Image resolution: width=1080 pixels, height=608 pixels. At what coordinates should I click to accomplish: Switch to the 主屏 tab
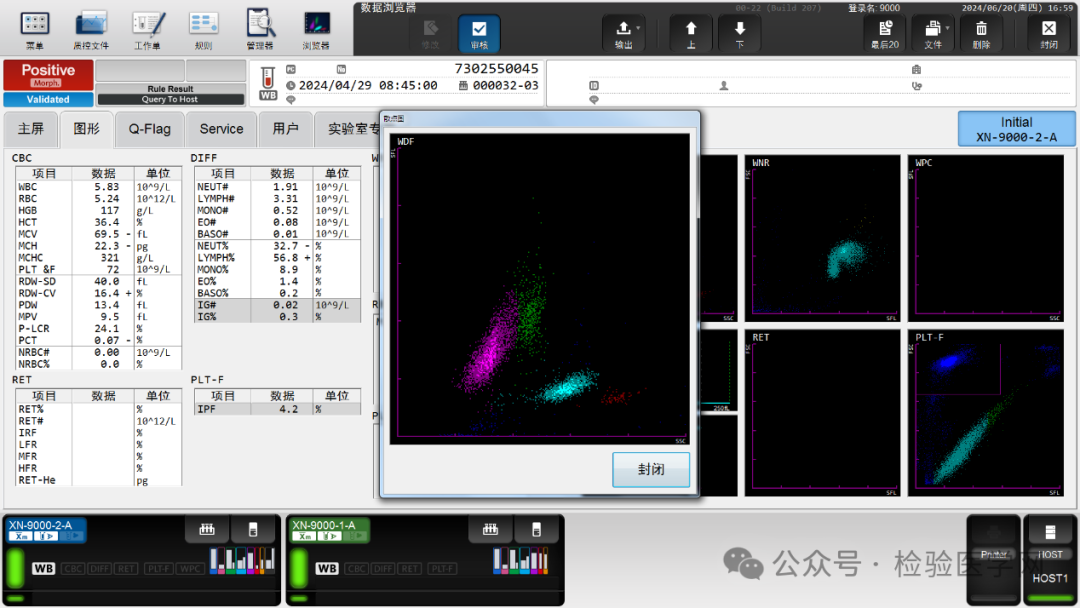click(x=30, y=129)
